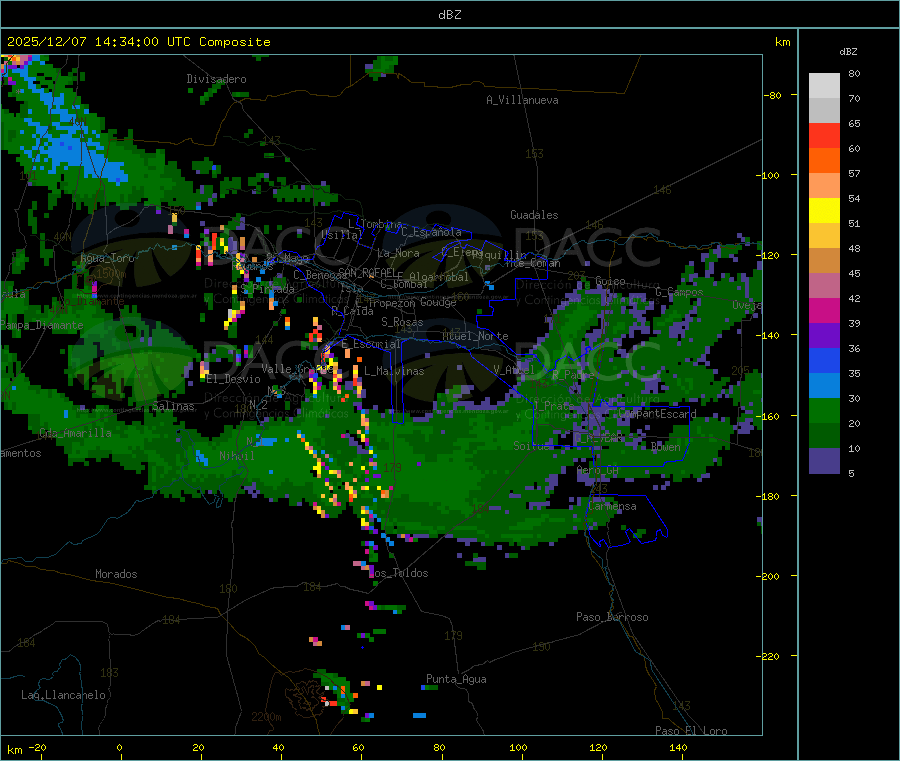Click the 'Agua_Toro' label
The image size is (900, 761).
(x=107, y=258)
